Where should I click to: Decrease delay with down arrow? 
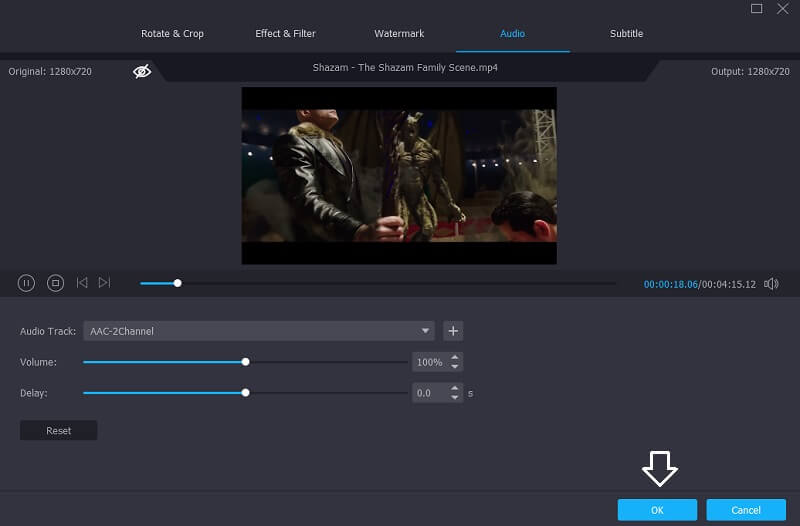point(455,397)
